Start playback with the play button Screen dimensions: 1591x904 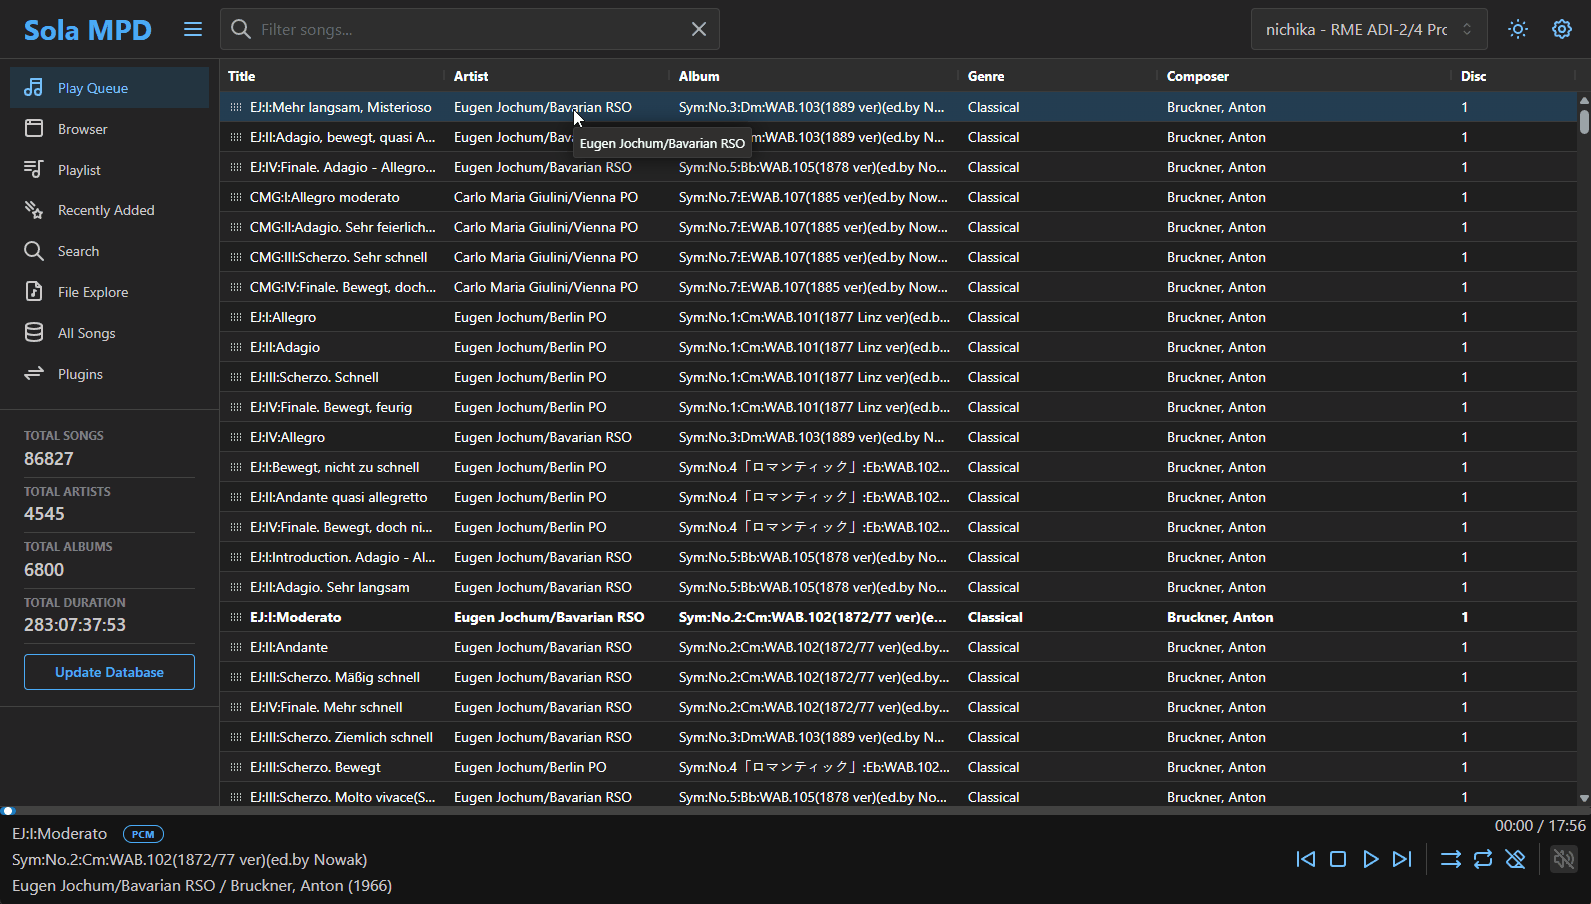tap(1370, 859)
